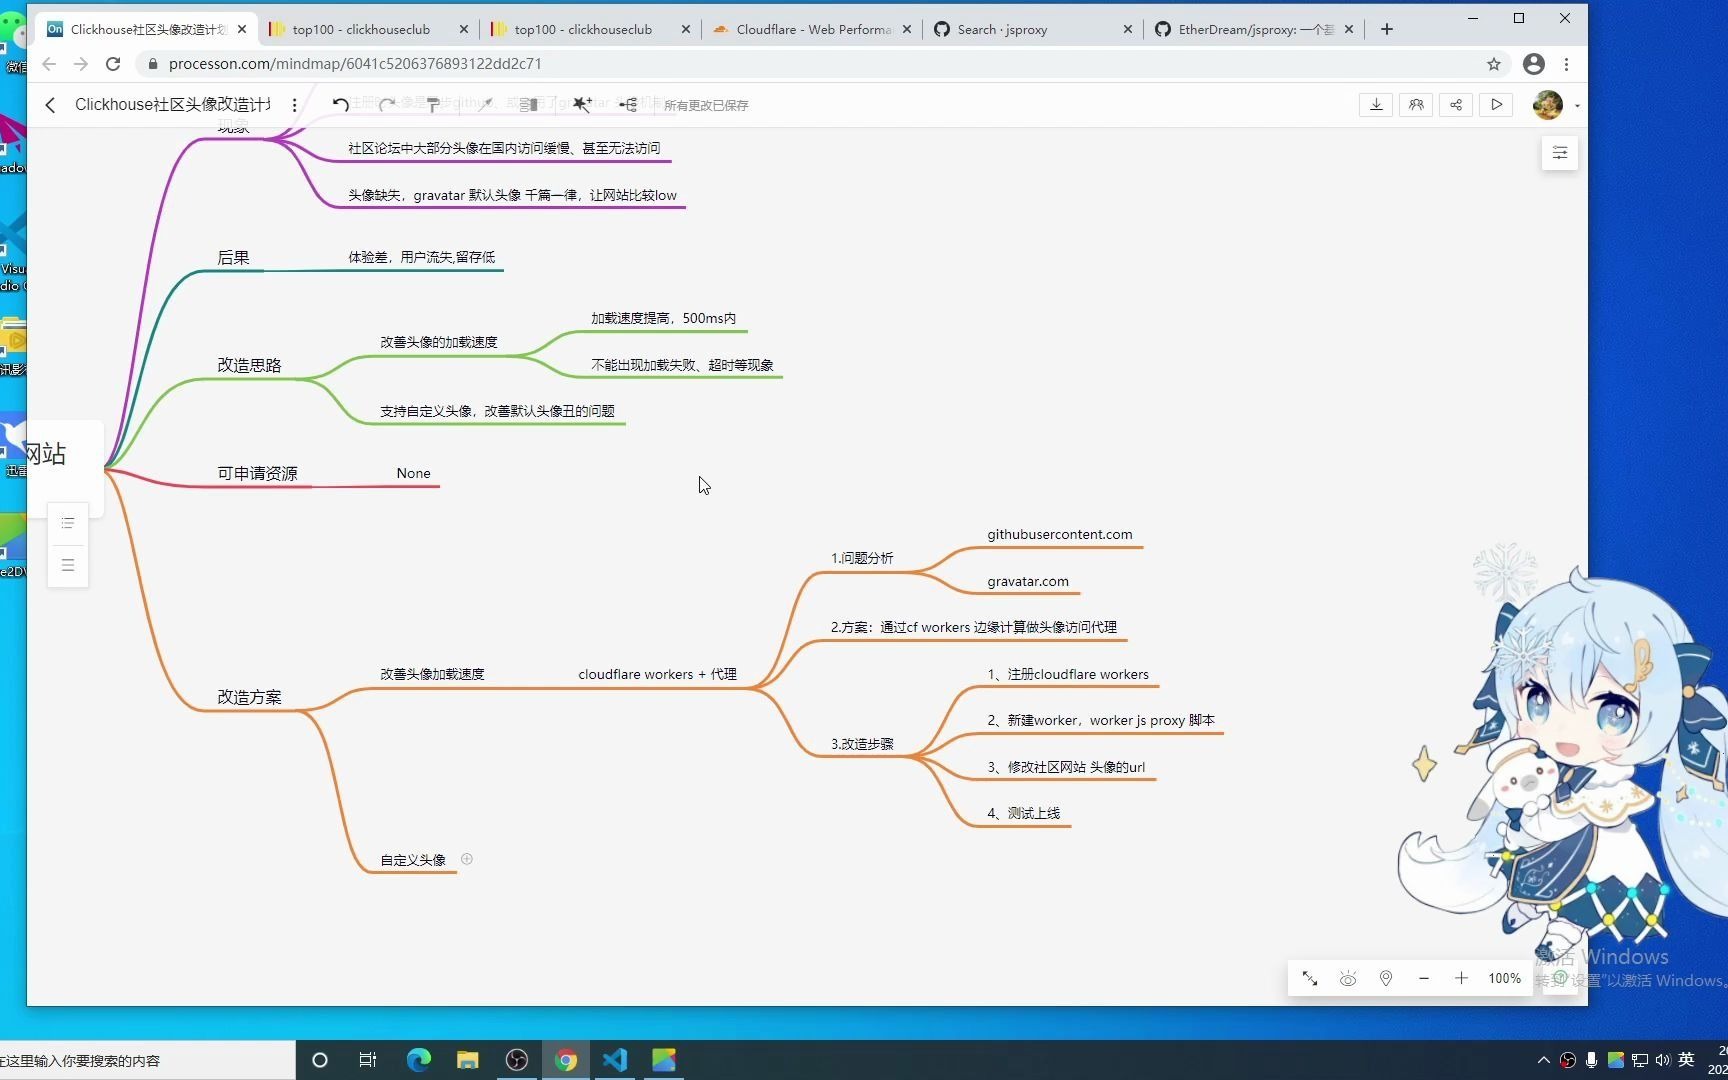Click the volume tray icon
This screenshot has height=1080, width=1728.
pos(1662,1060)
